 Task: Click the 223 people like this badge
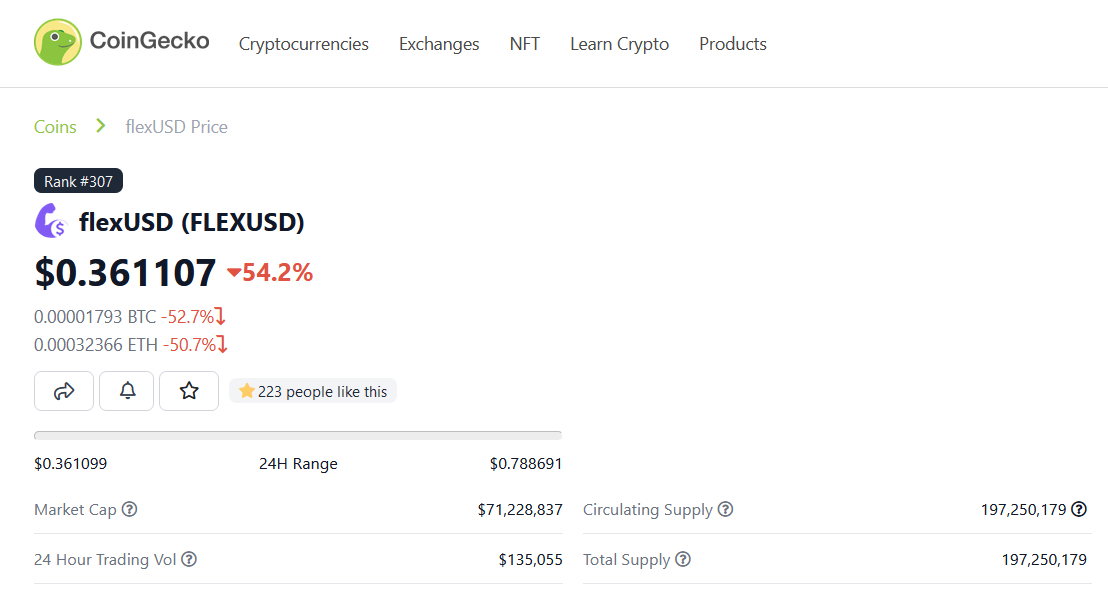313,391
